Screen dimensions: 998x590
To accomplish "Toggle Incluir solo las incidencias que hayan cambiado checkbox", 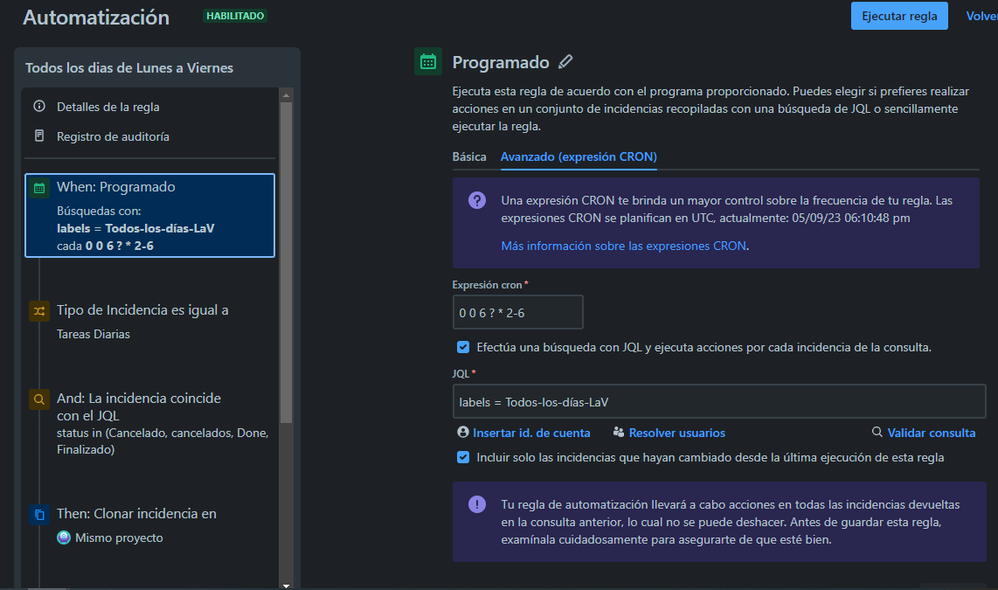I will [463, 457].
